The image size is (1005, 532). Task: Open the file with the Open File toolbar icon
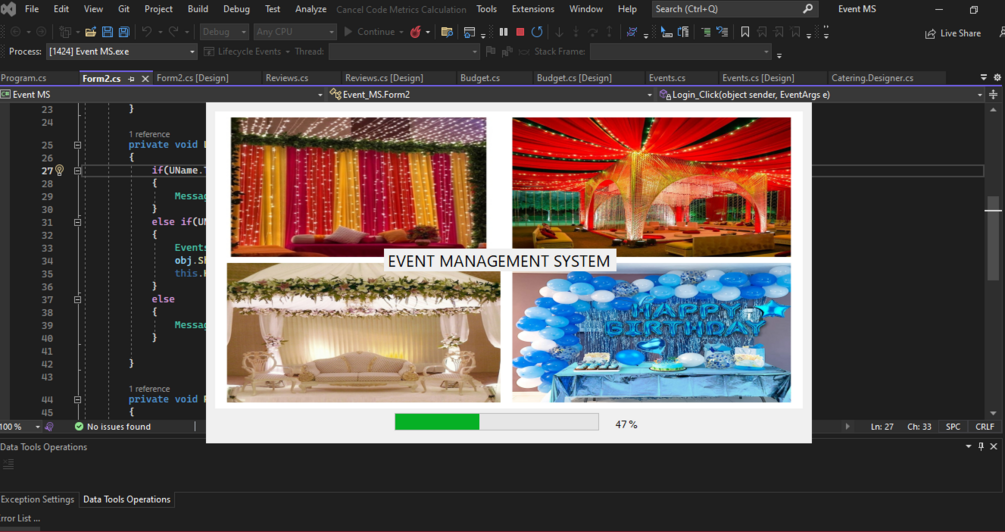(x=90, y=32)
